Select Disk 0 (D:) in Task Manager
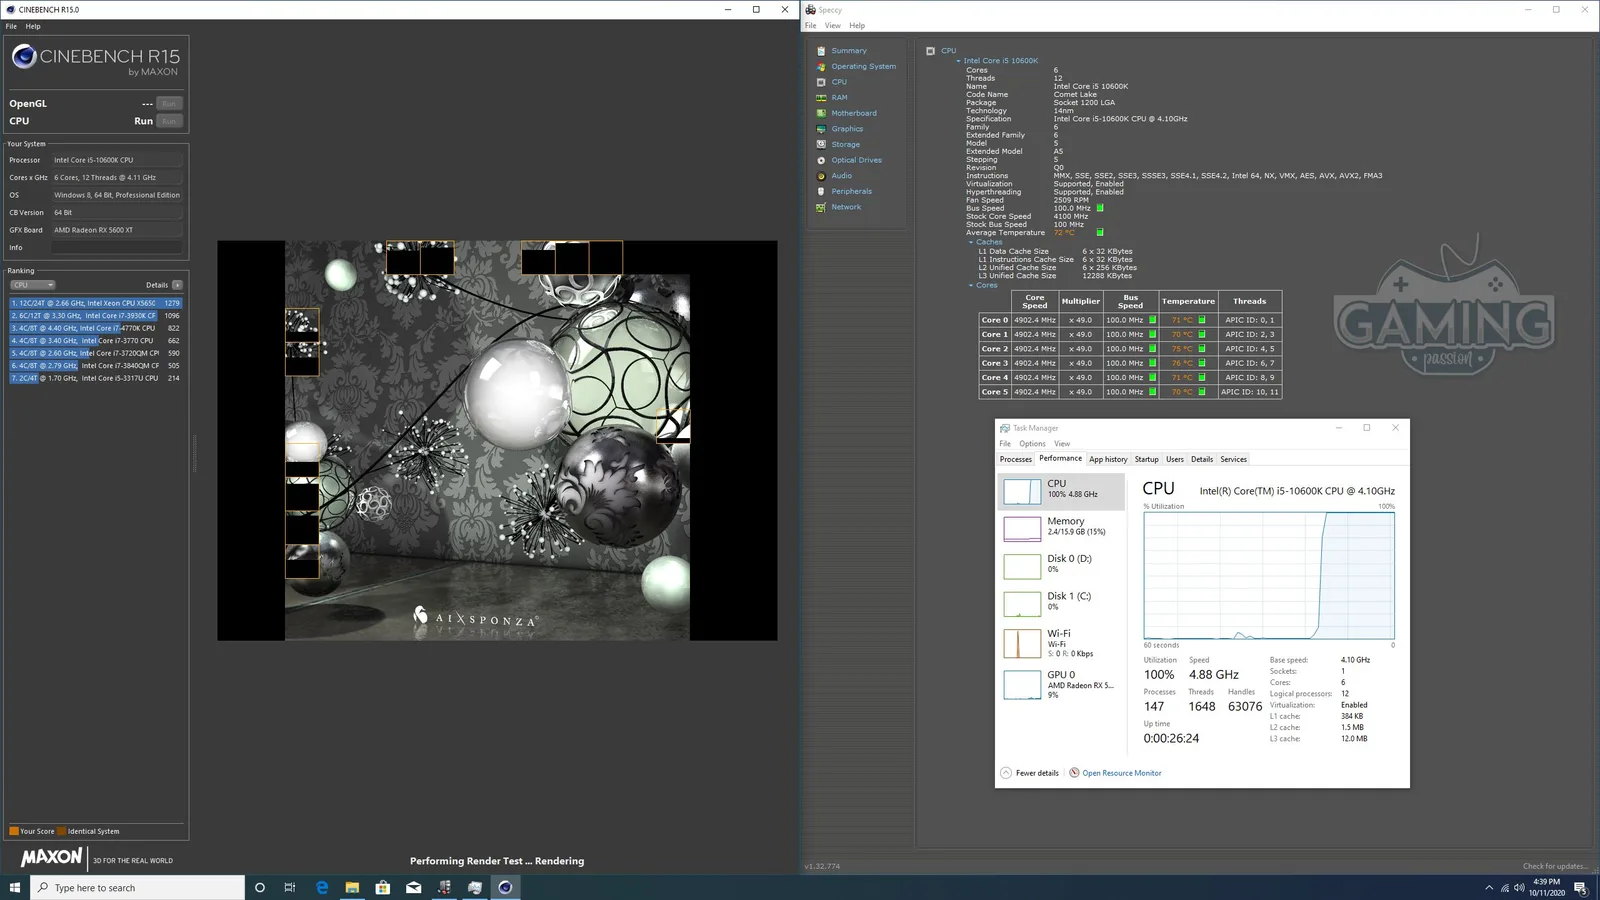The height and width of the screenshot is (900, 1600). pyautogui.click(x=1061, y=565)
